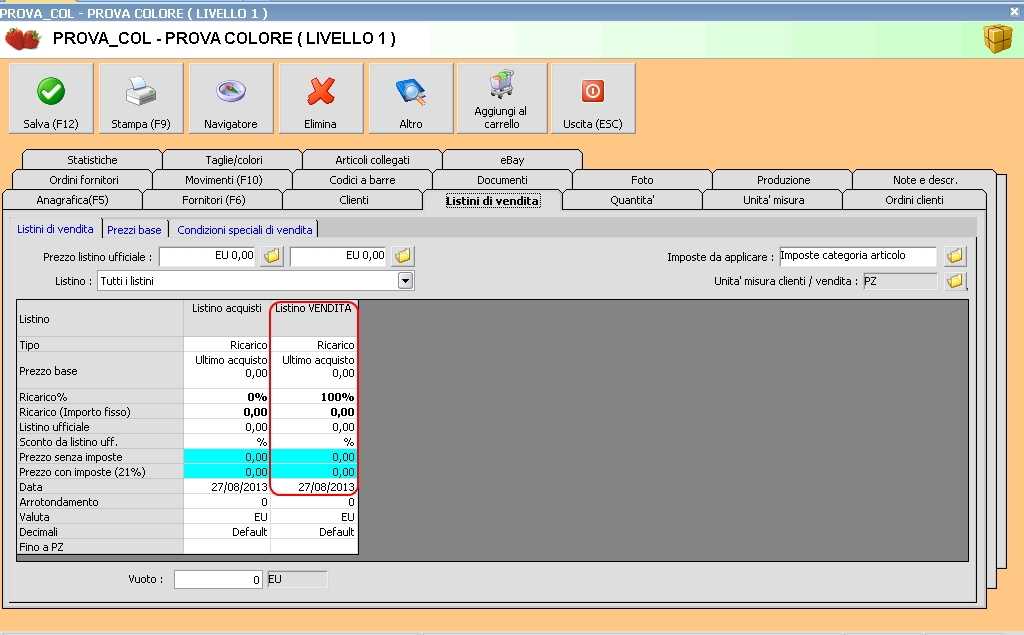The width and height of the screenshot is (1024, 635).
Task: Click Data cell under Listino acquisti
Action: pyautogui.click(x=227, y=487)
